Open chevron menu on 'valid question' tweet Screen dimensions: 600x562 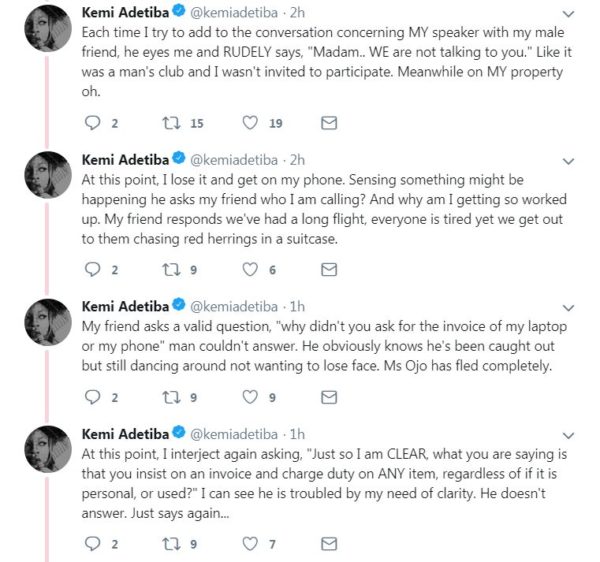tap(569, 308)
